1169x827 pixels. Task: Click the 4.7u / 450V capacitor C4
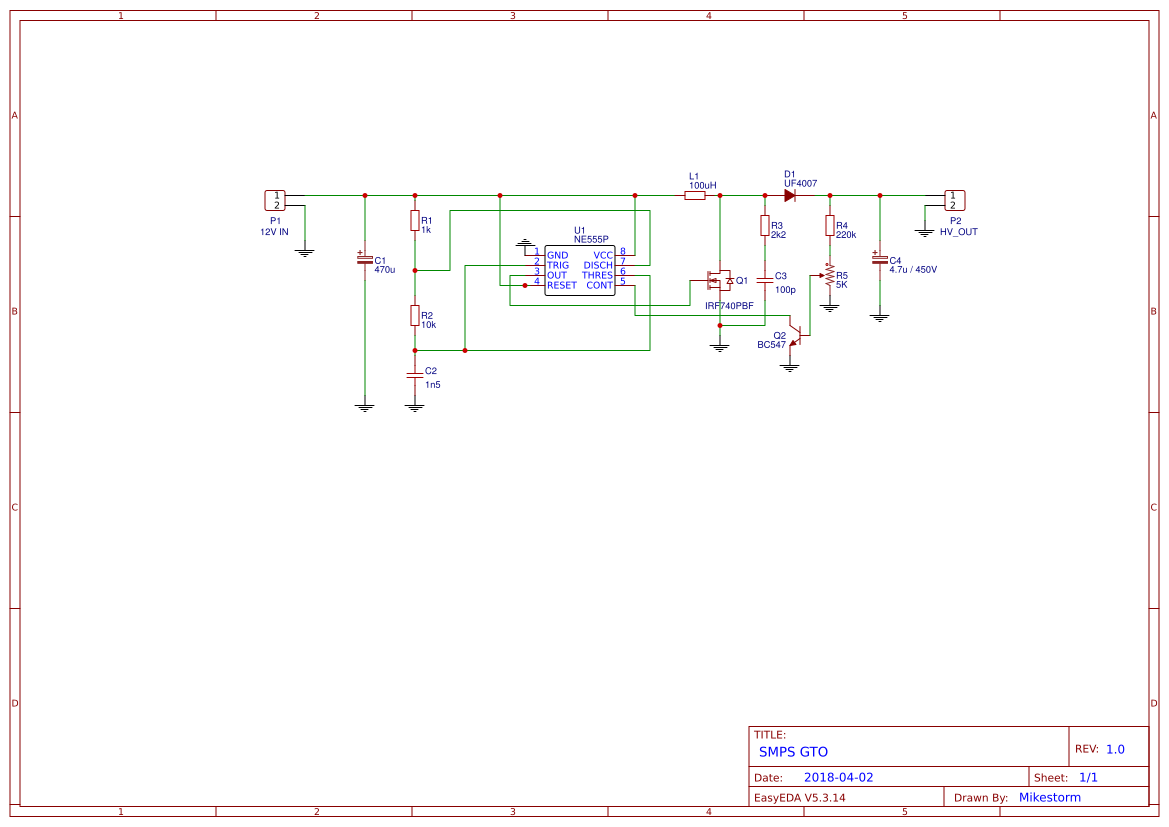[880, 259]
